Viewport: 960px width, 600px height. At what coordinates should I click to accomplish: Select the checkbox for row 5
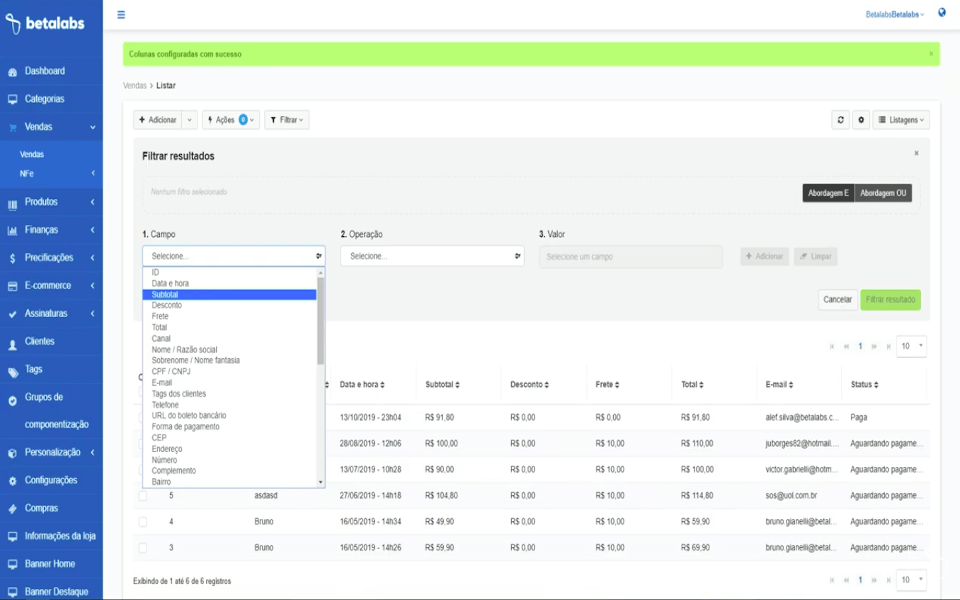click(143, 496)
